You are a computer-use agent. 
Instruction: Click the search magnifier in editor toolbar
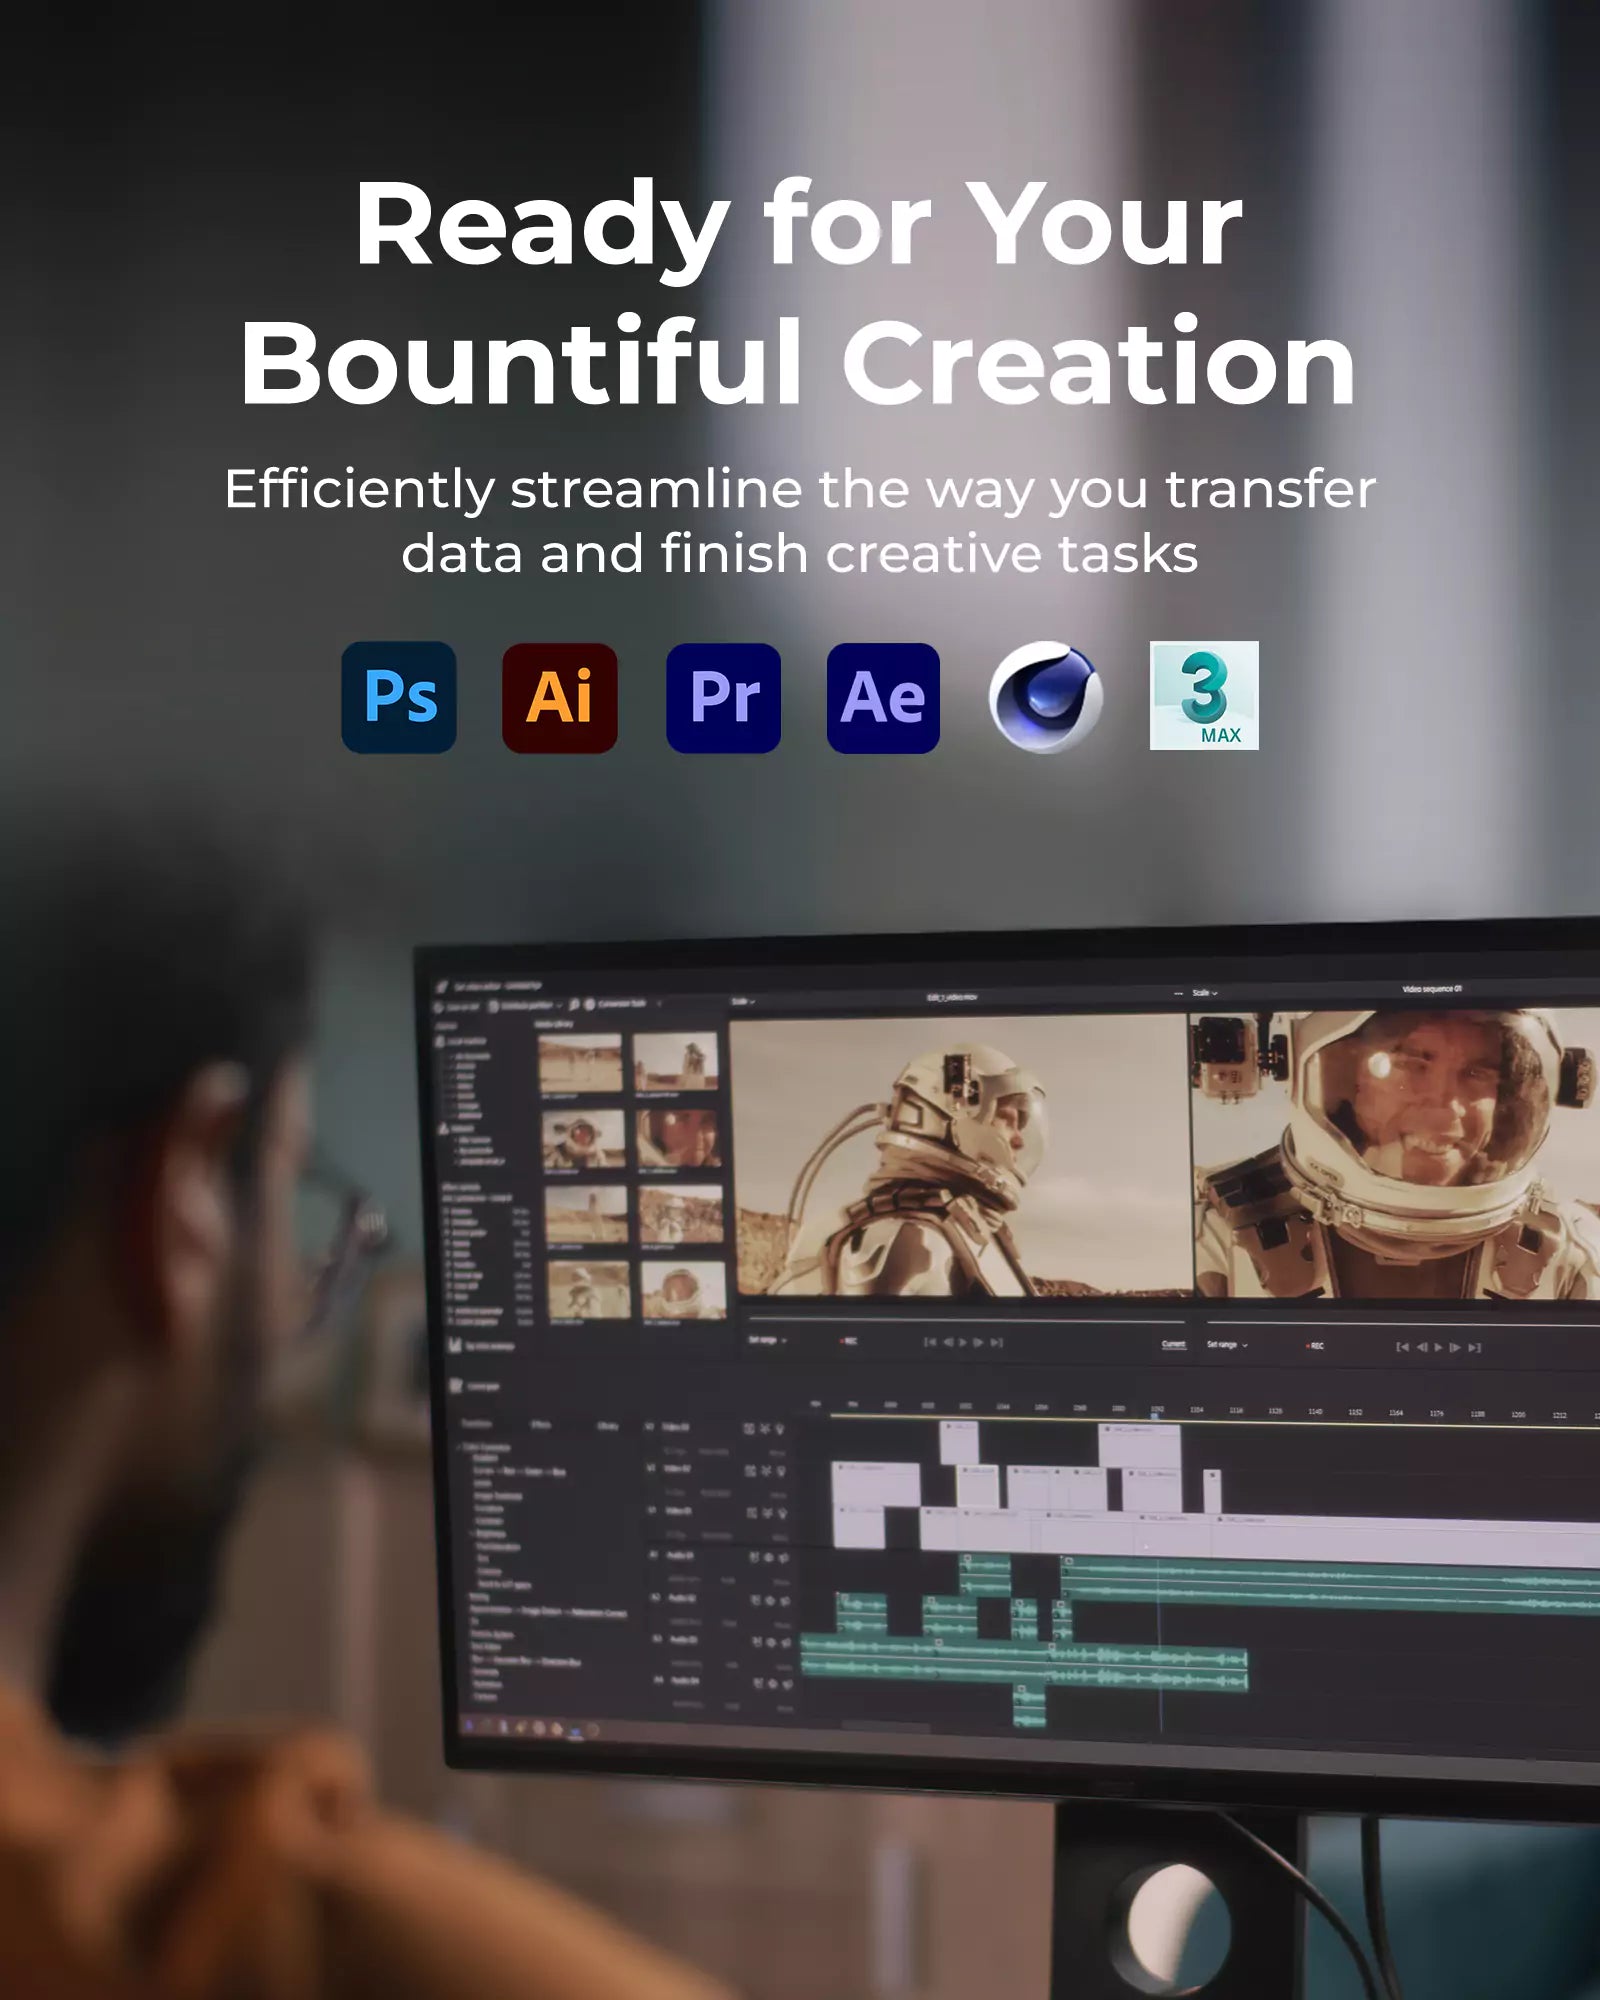[574, 1003]
